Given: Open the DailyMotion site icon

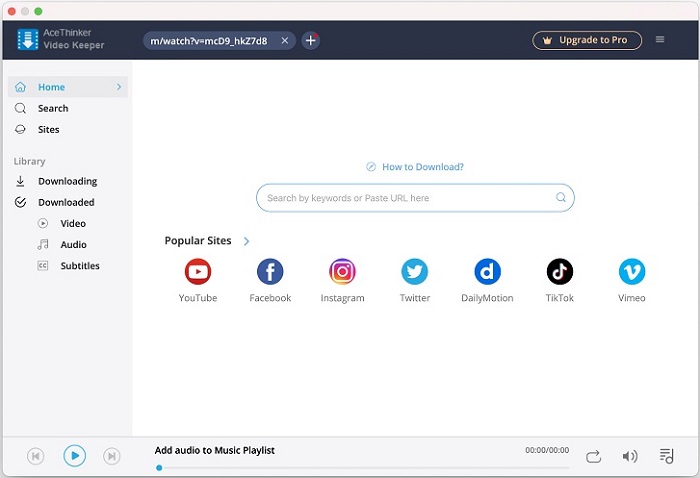Looking at the screenshot, I should (x=487, y=272).
